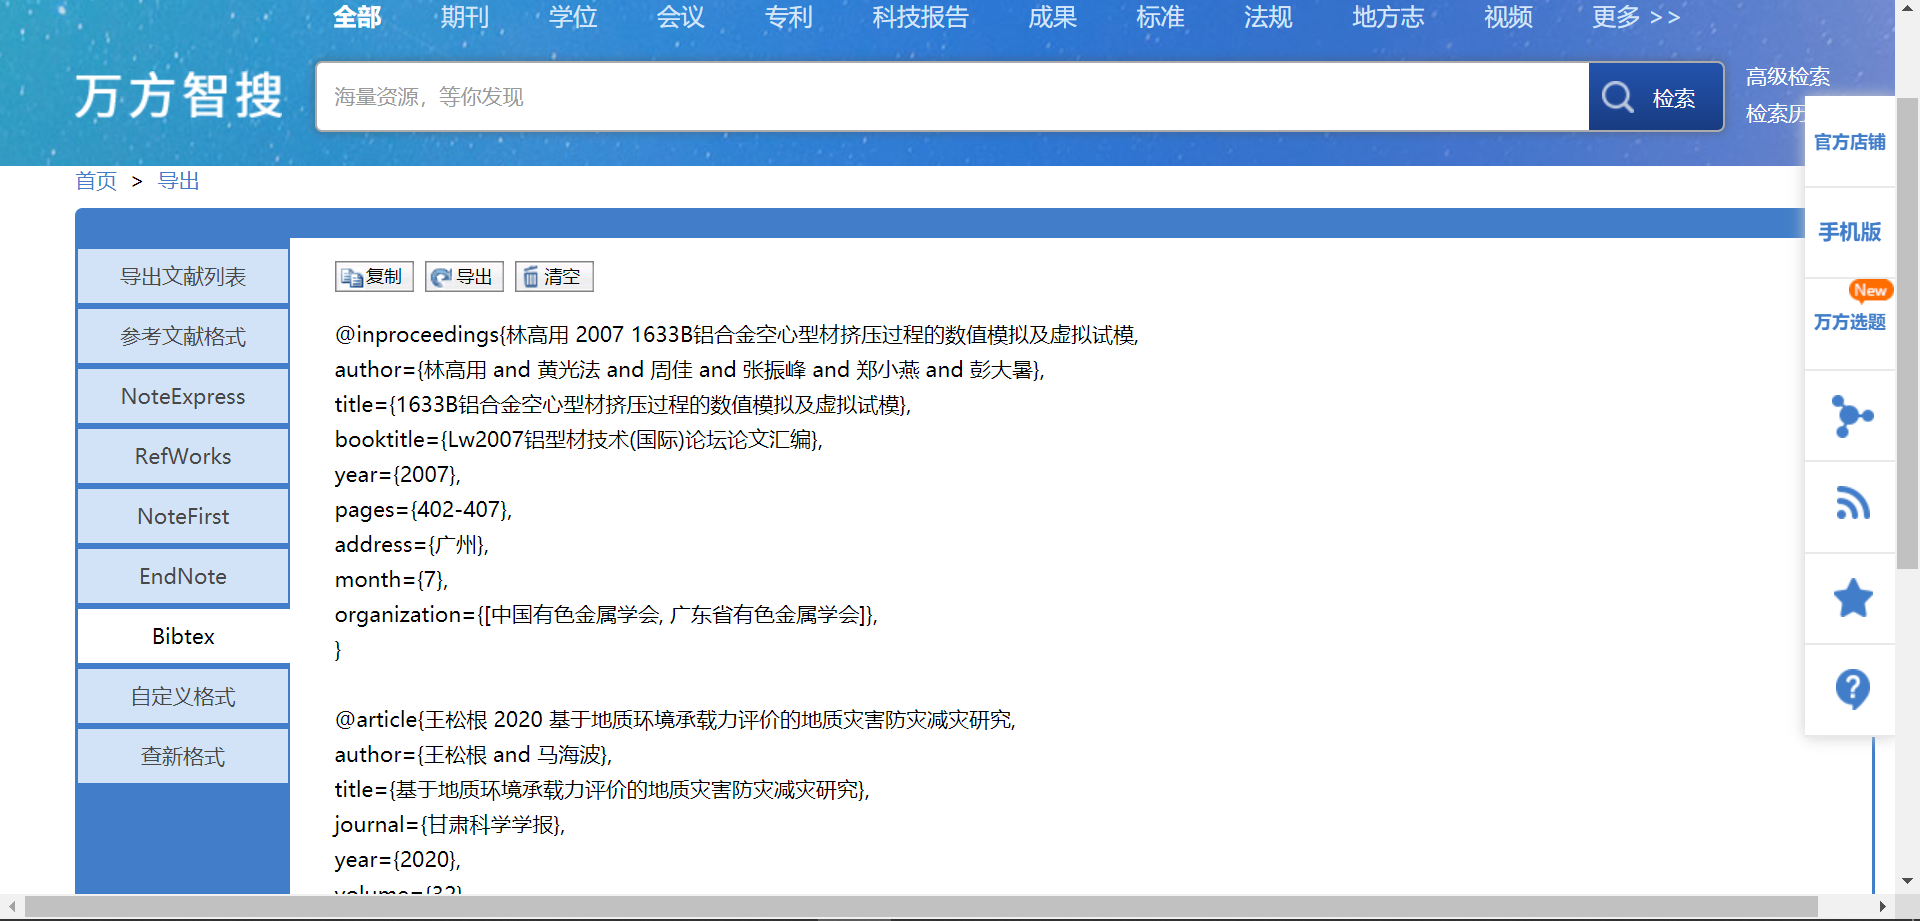
Task: Click horizontal scrollbar left arrow
Action: pyautogui.click(x=11, y=906)
